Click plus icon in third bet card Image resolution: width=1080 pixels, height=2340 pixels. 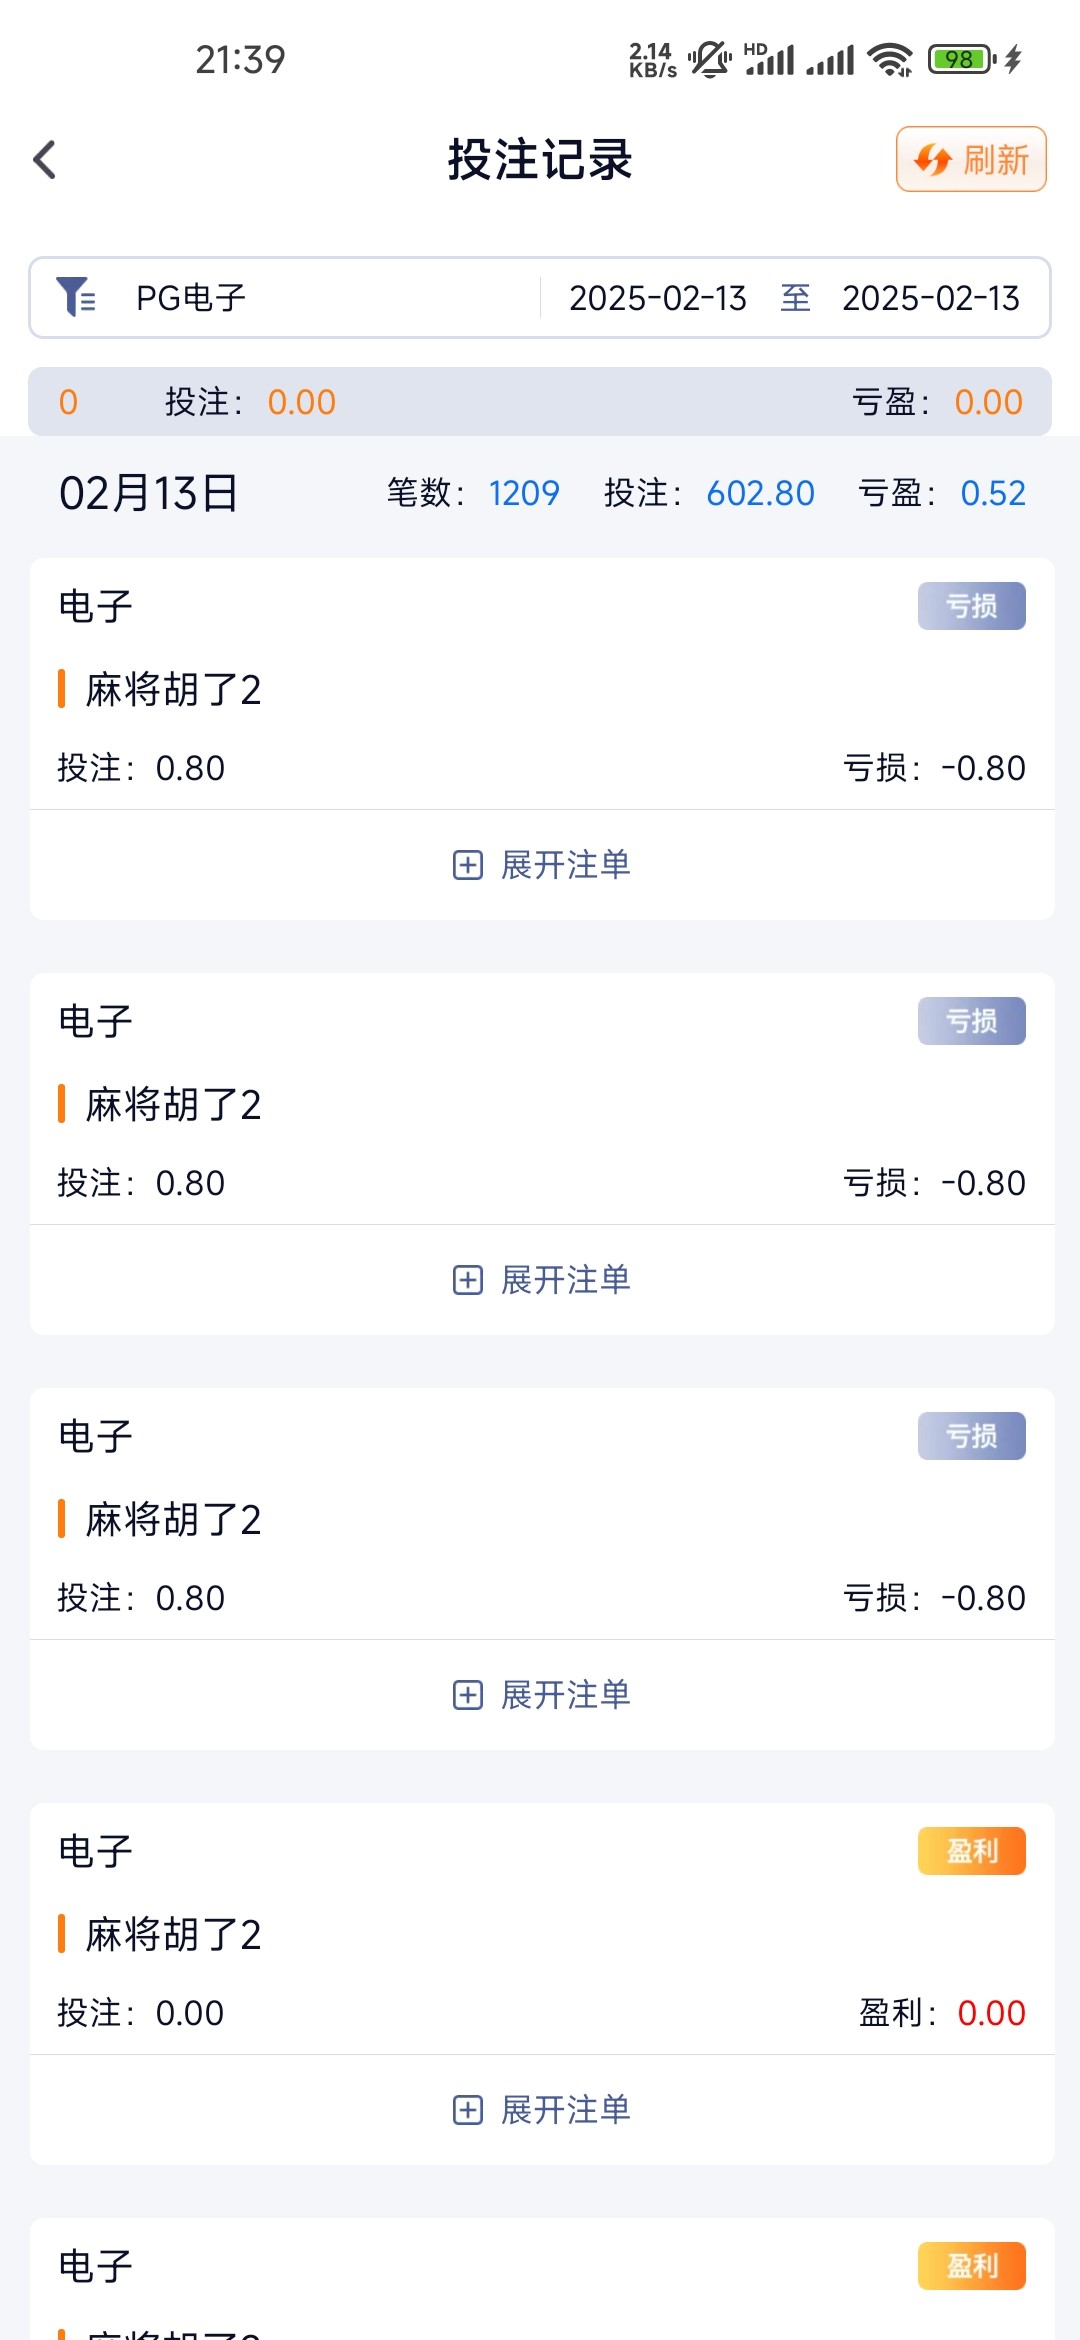pyautogui.click(x=468, y=1695)
